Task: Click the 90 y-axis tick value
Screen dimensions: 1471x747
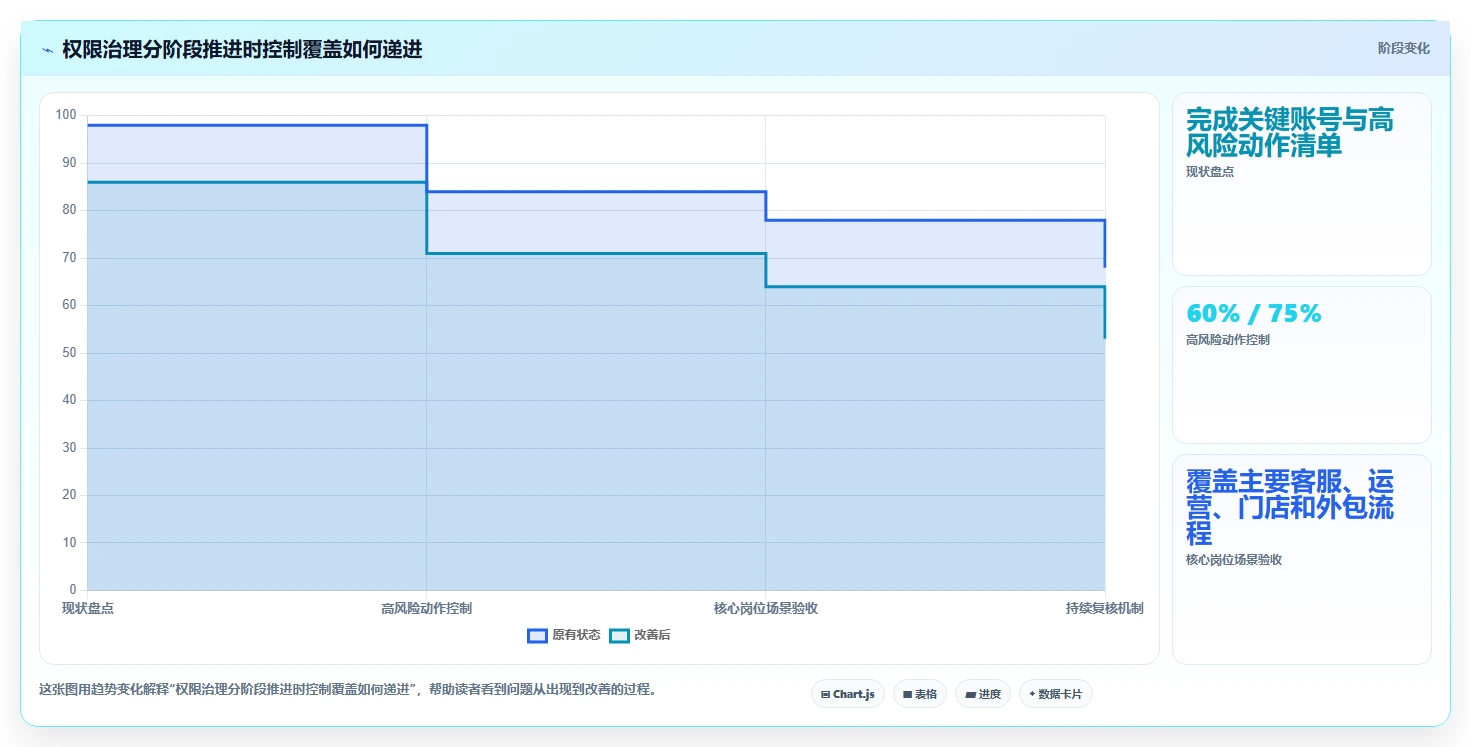Action: 69,163
